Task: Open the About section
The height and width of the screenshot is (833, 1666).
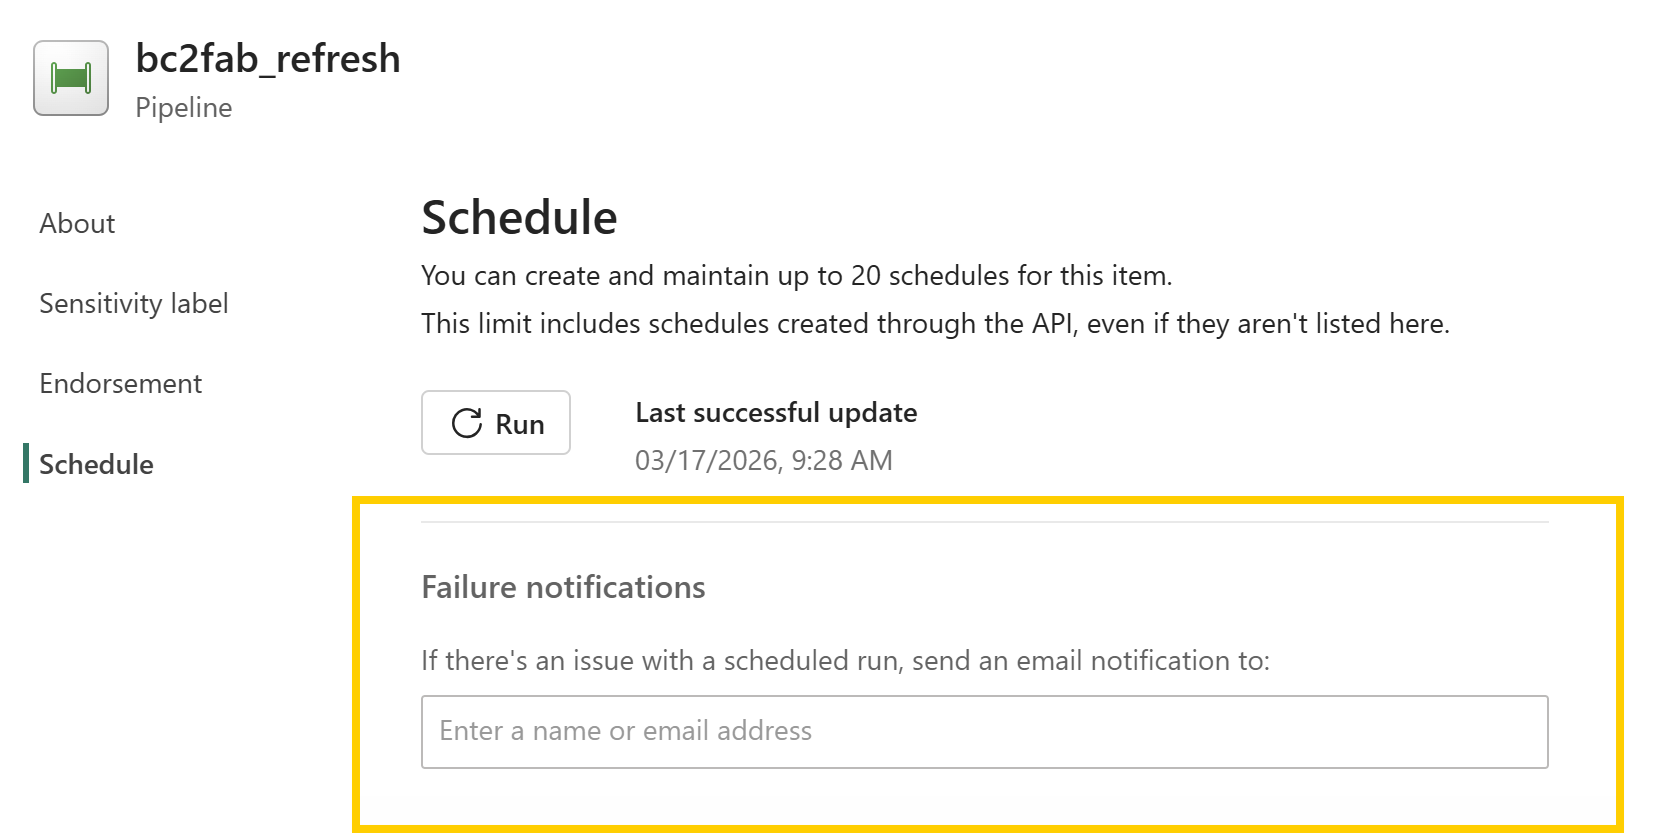Action: [76, 223]
